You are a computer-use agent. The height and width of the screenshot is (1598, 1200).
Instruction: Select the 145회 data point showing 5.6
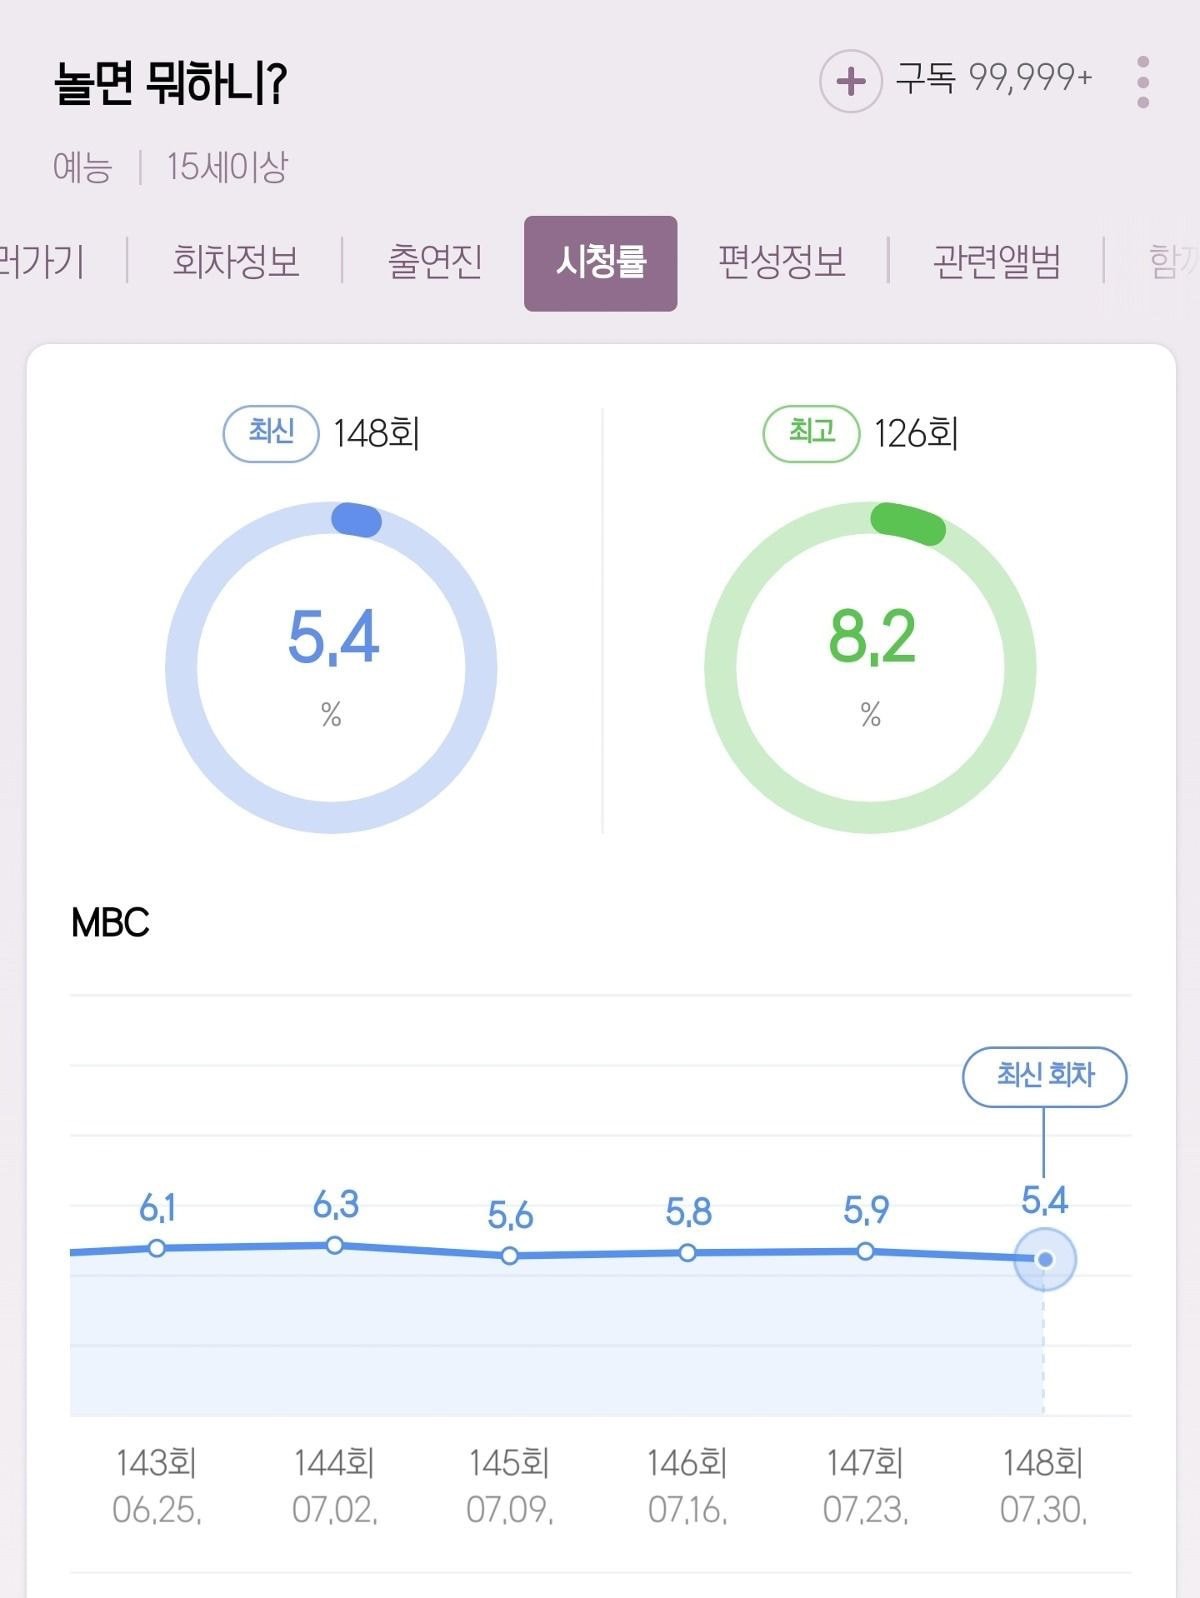tap(510, 1255)
